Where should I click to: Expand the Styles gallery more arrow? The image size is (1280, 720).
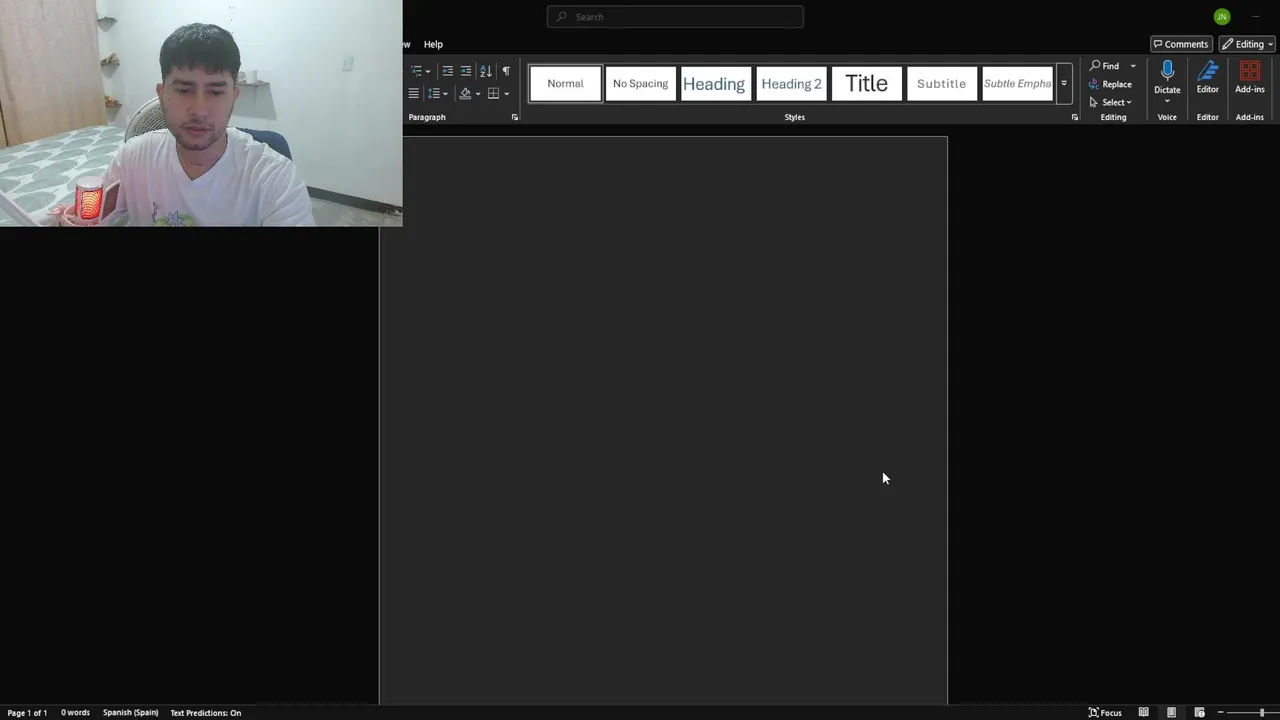click(x=1064, y=84)
